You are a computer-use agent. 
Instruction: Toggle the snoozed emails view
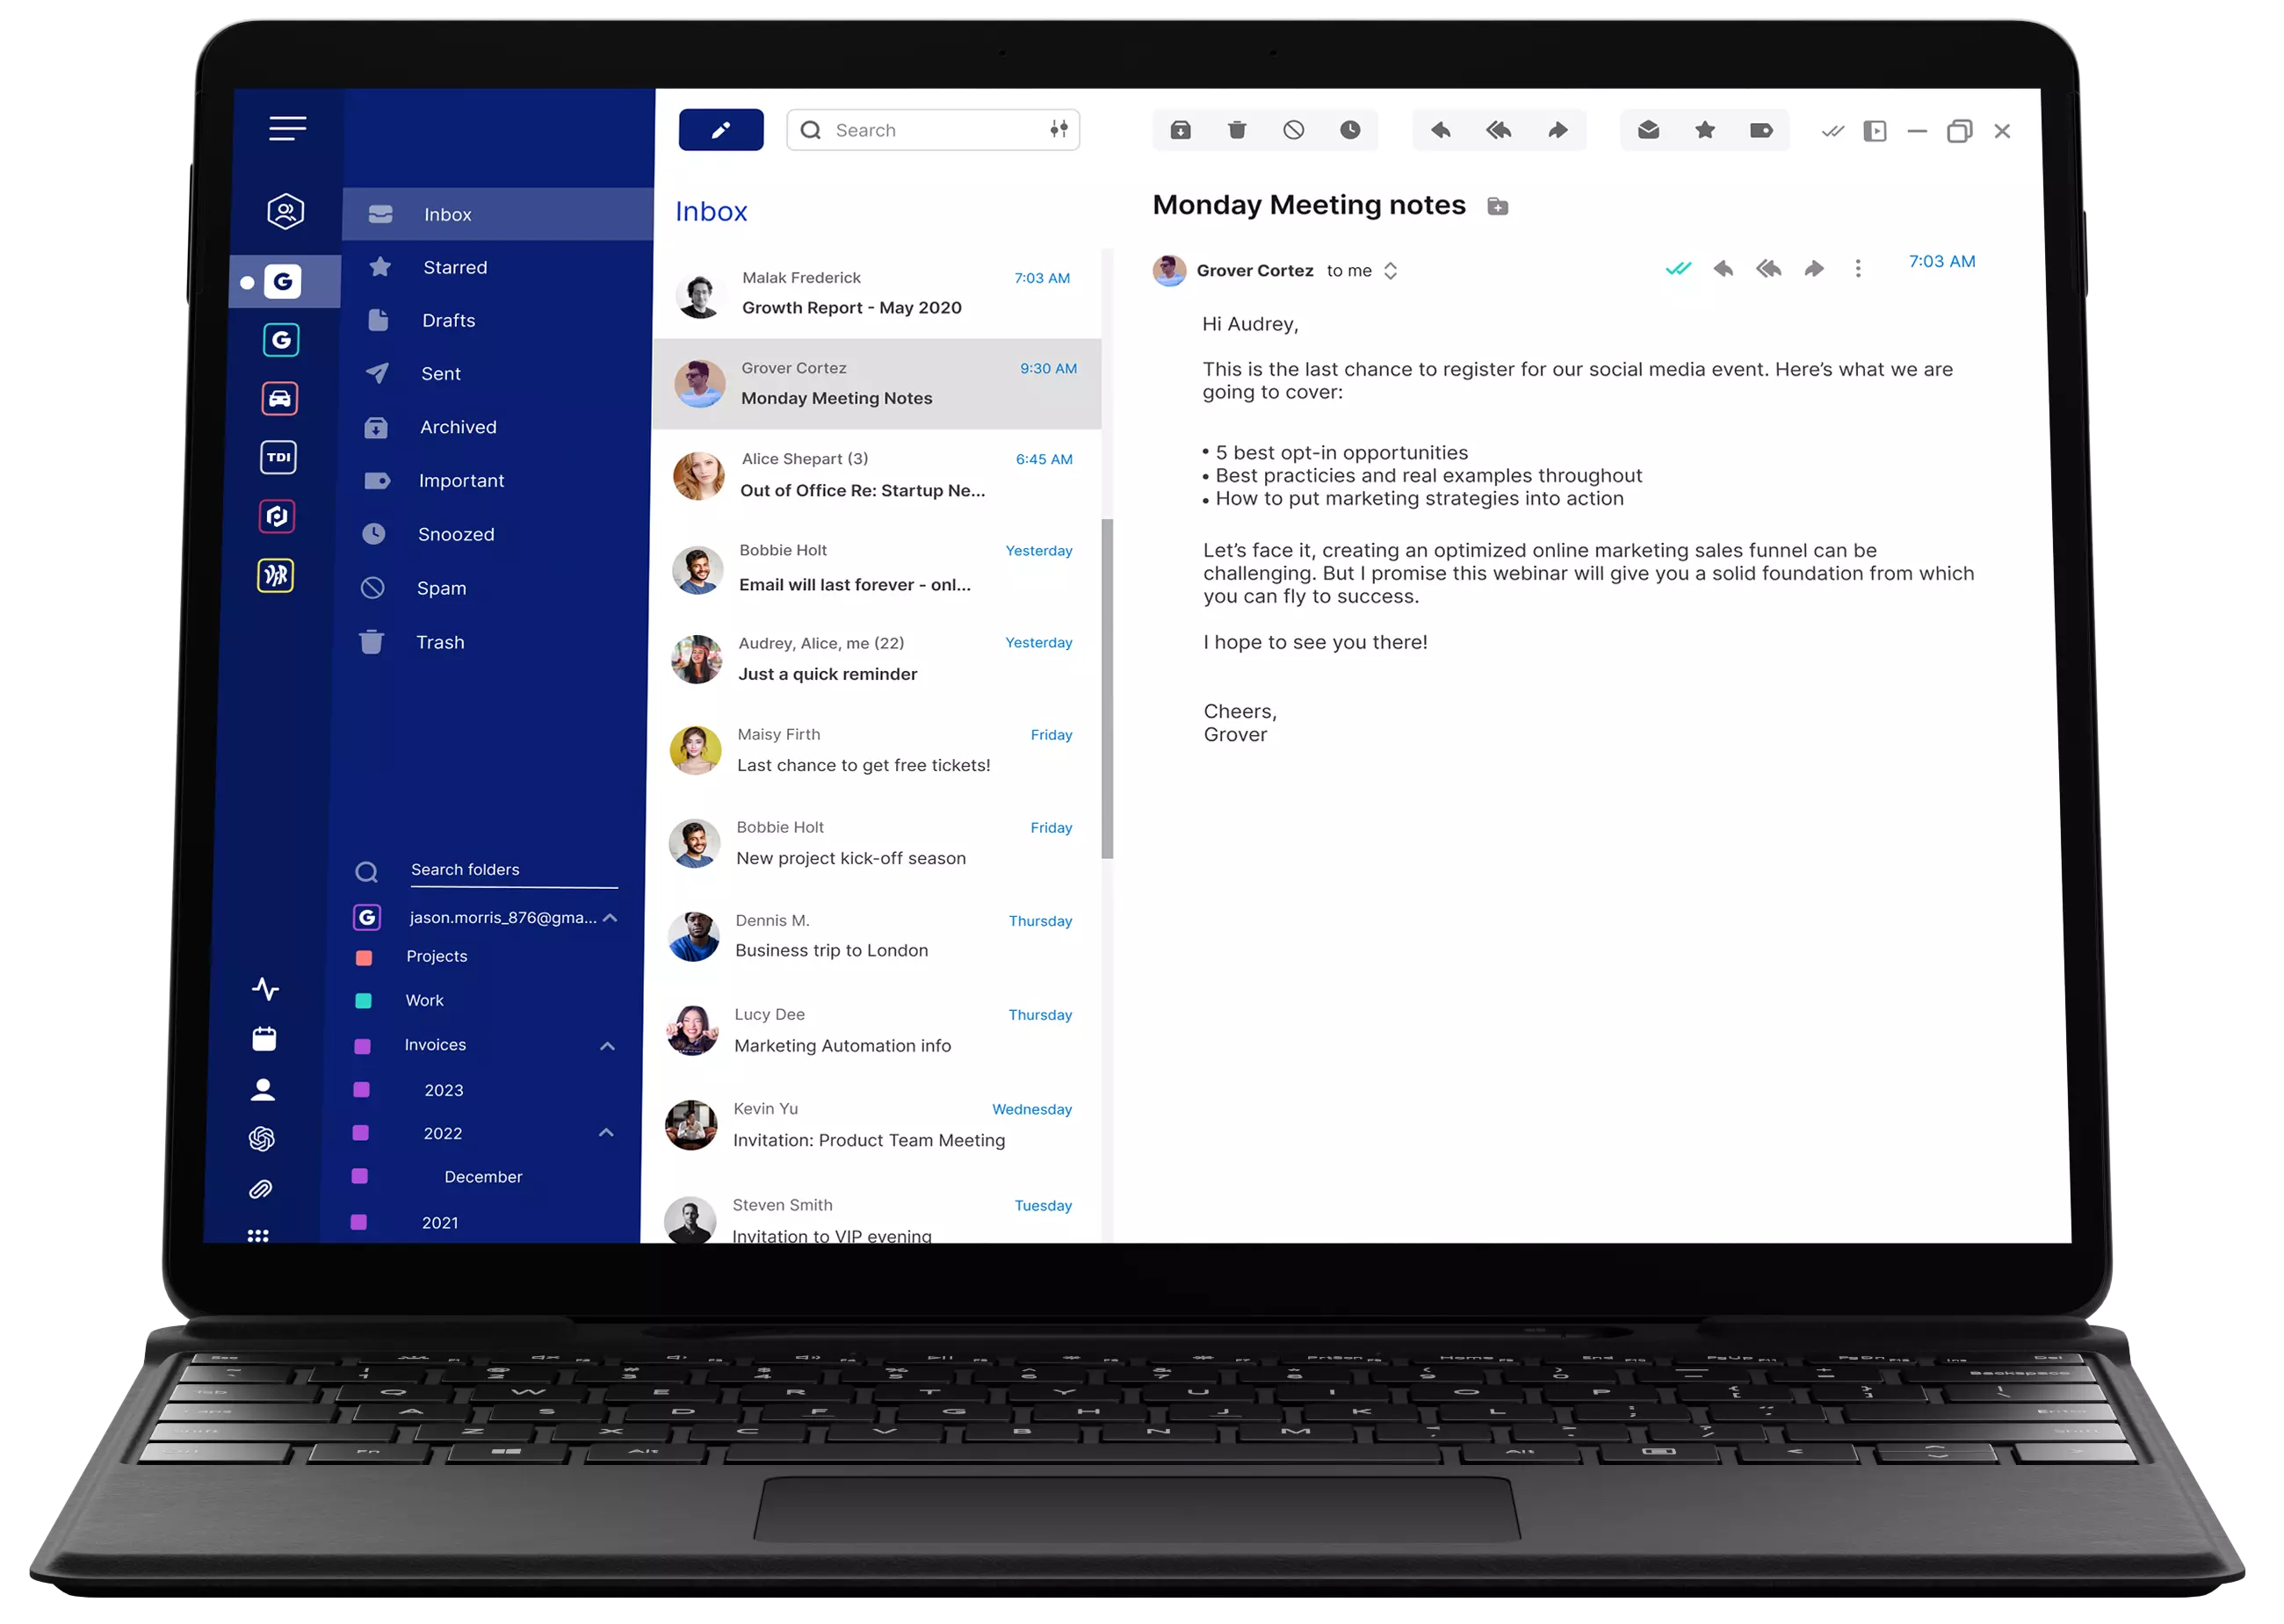(452, 534)
